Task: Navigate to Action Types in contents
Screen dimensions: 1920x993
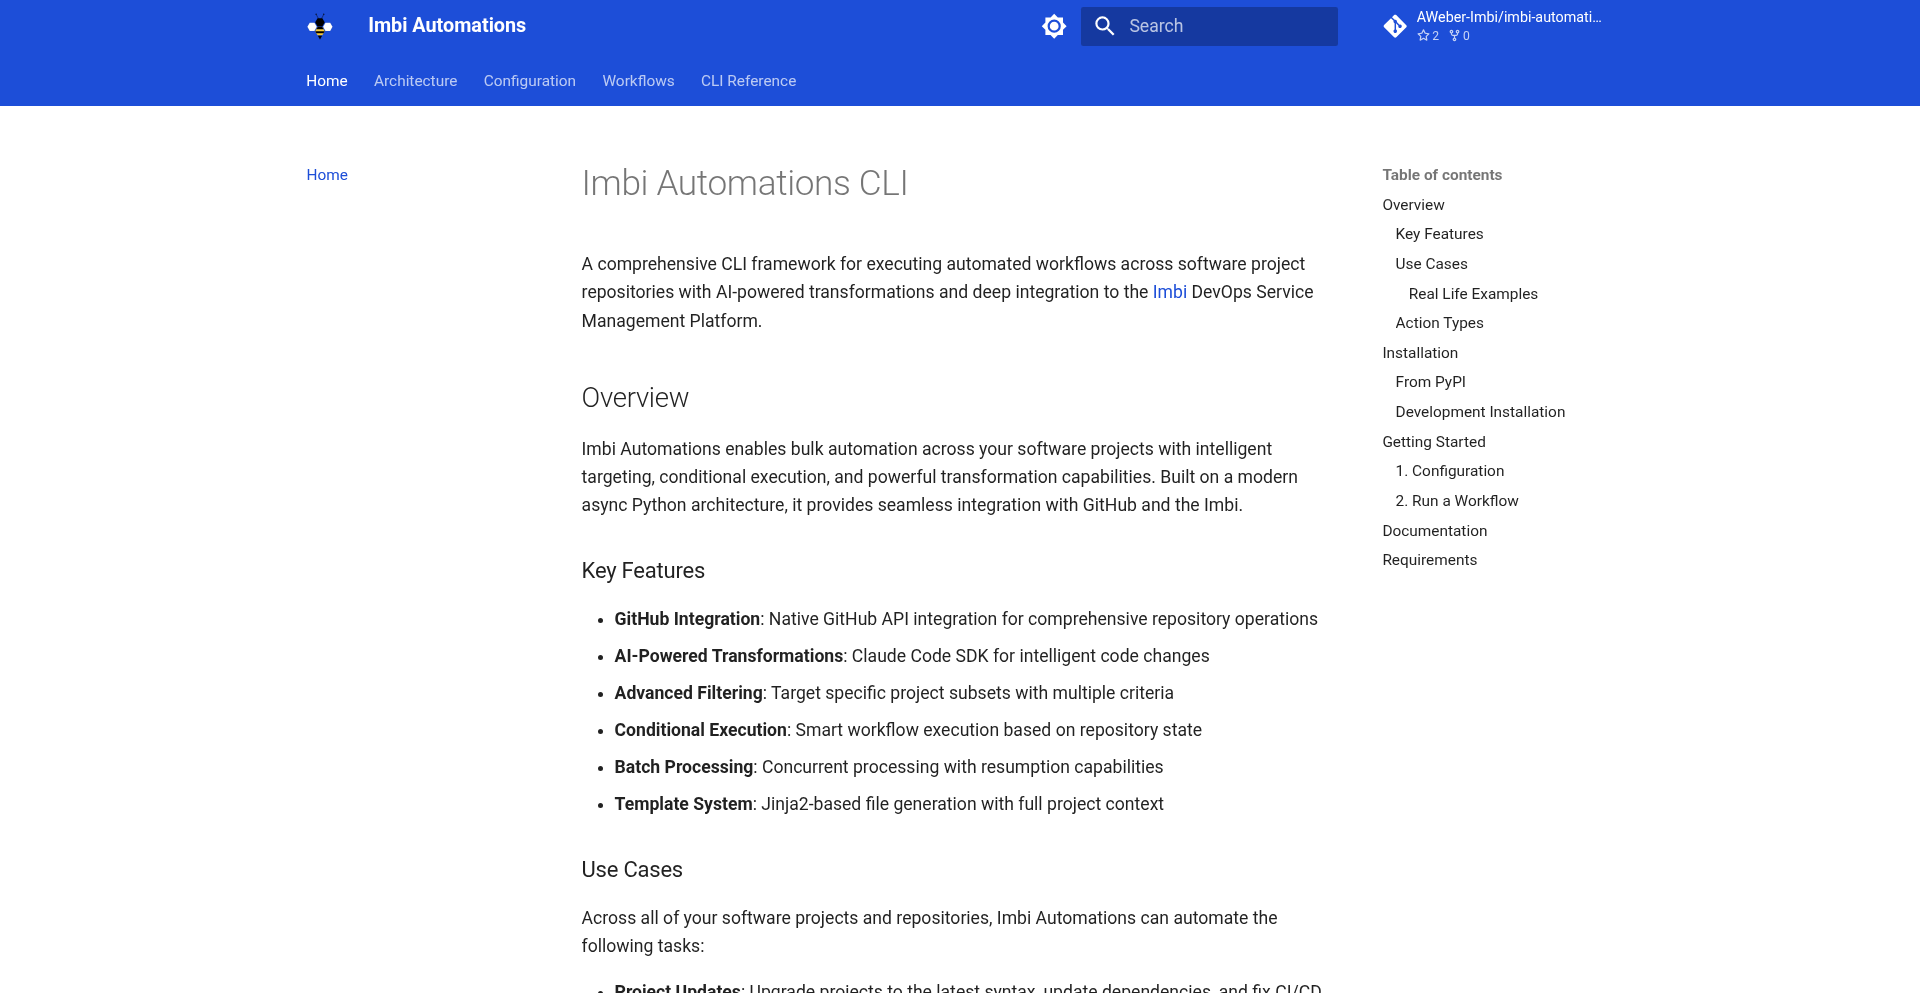Action: pos(1439,323)
